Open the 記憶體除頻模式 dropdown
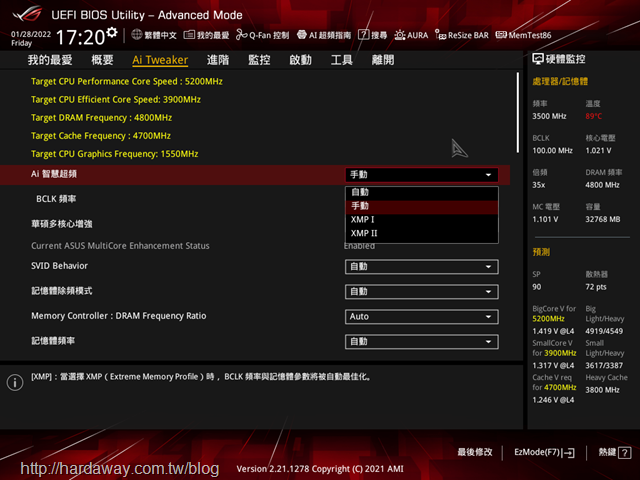 click(422, 292)
